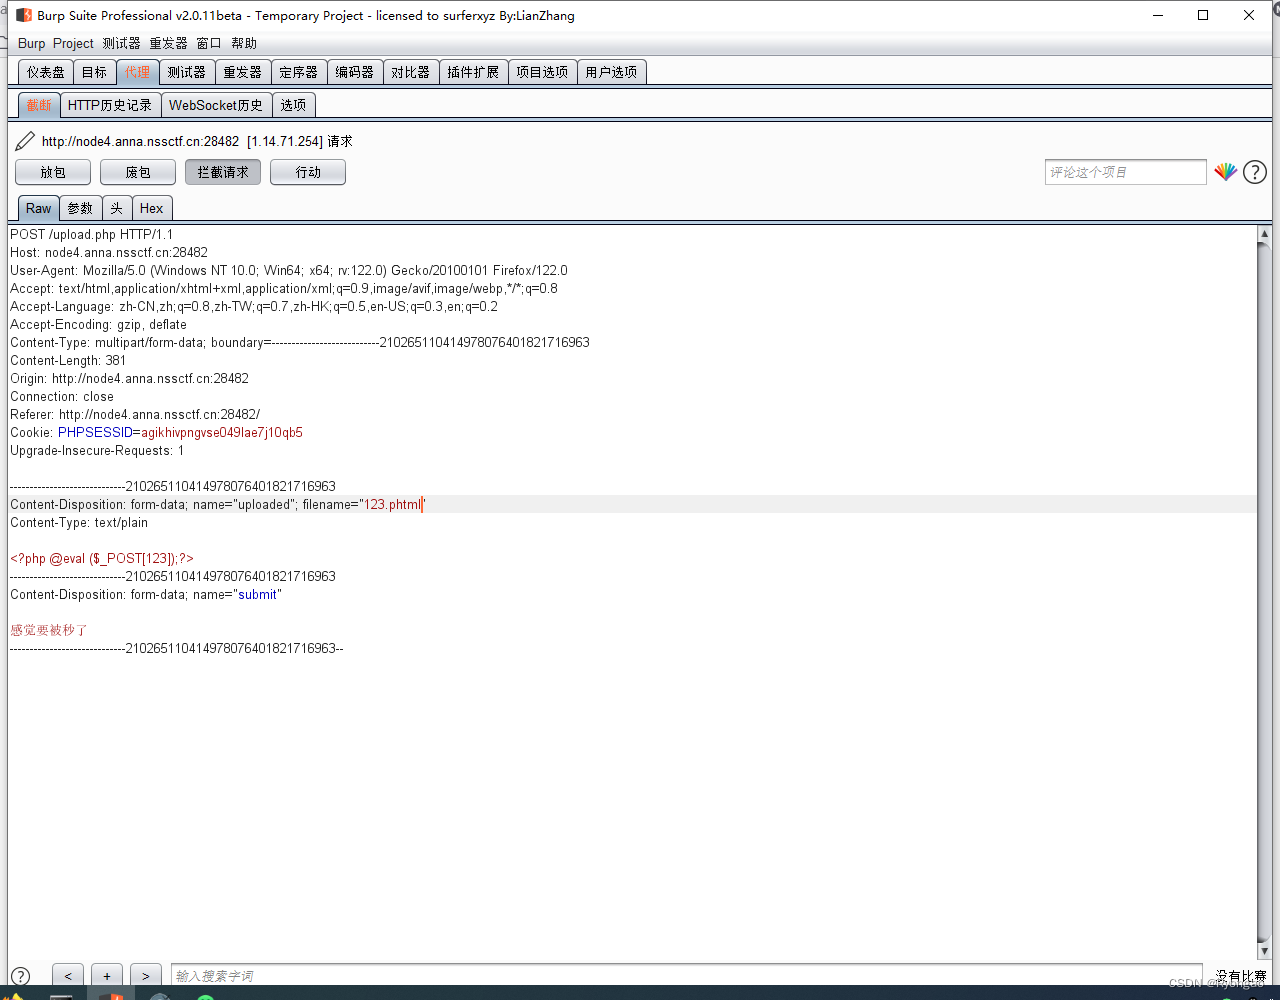This screenshot has height=1000, width=1280.
Task: Select the 头 headers view tab
Action: tap(117, 208)
